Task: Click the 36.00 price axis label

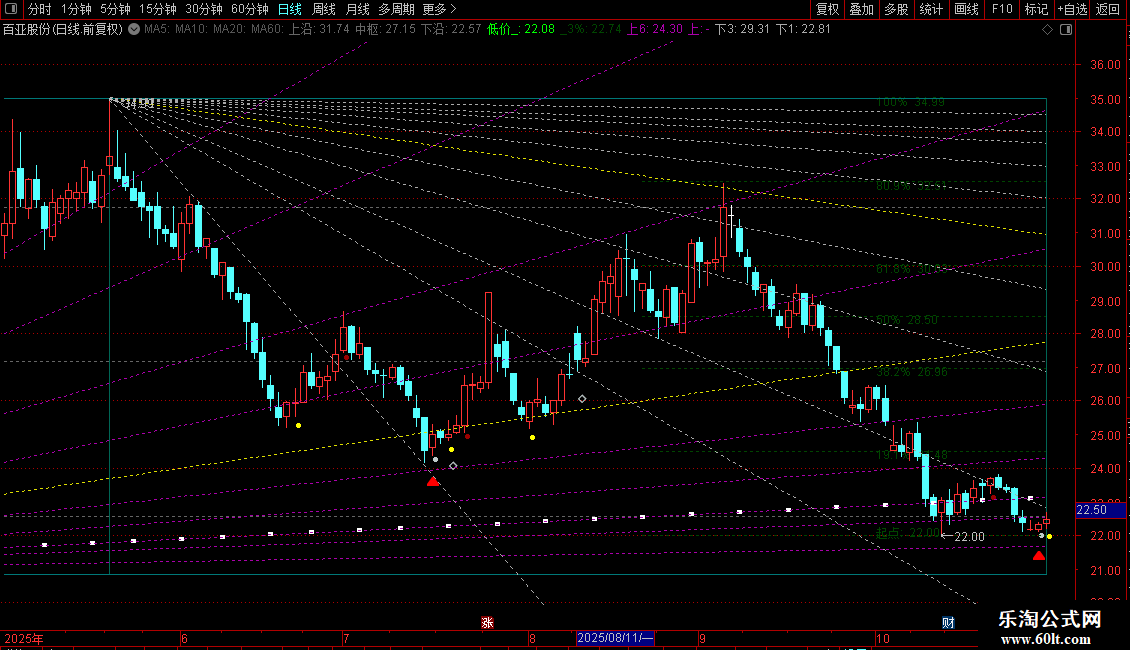Action: pos(1105,65)
